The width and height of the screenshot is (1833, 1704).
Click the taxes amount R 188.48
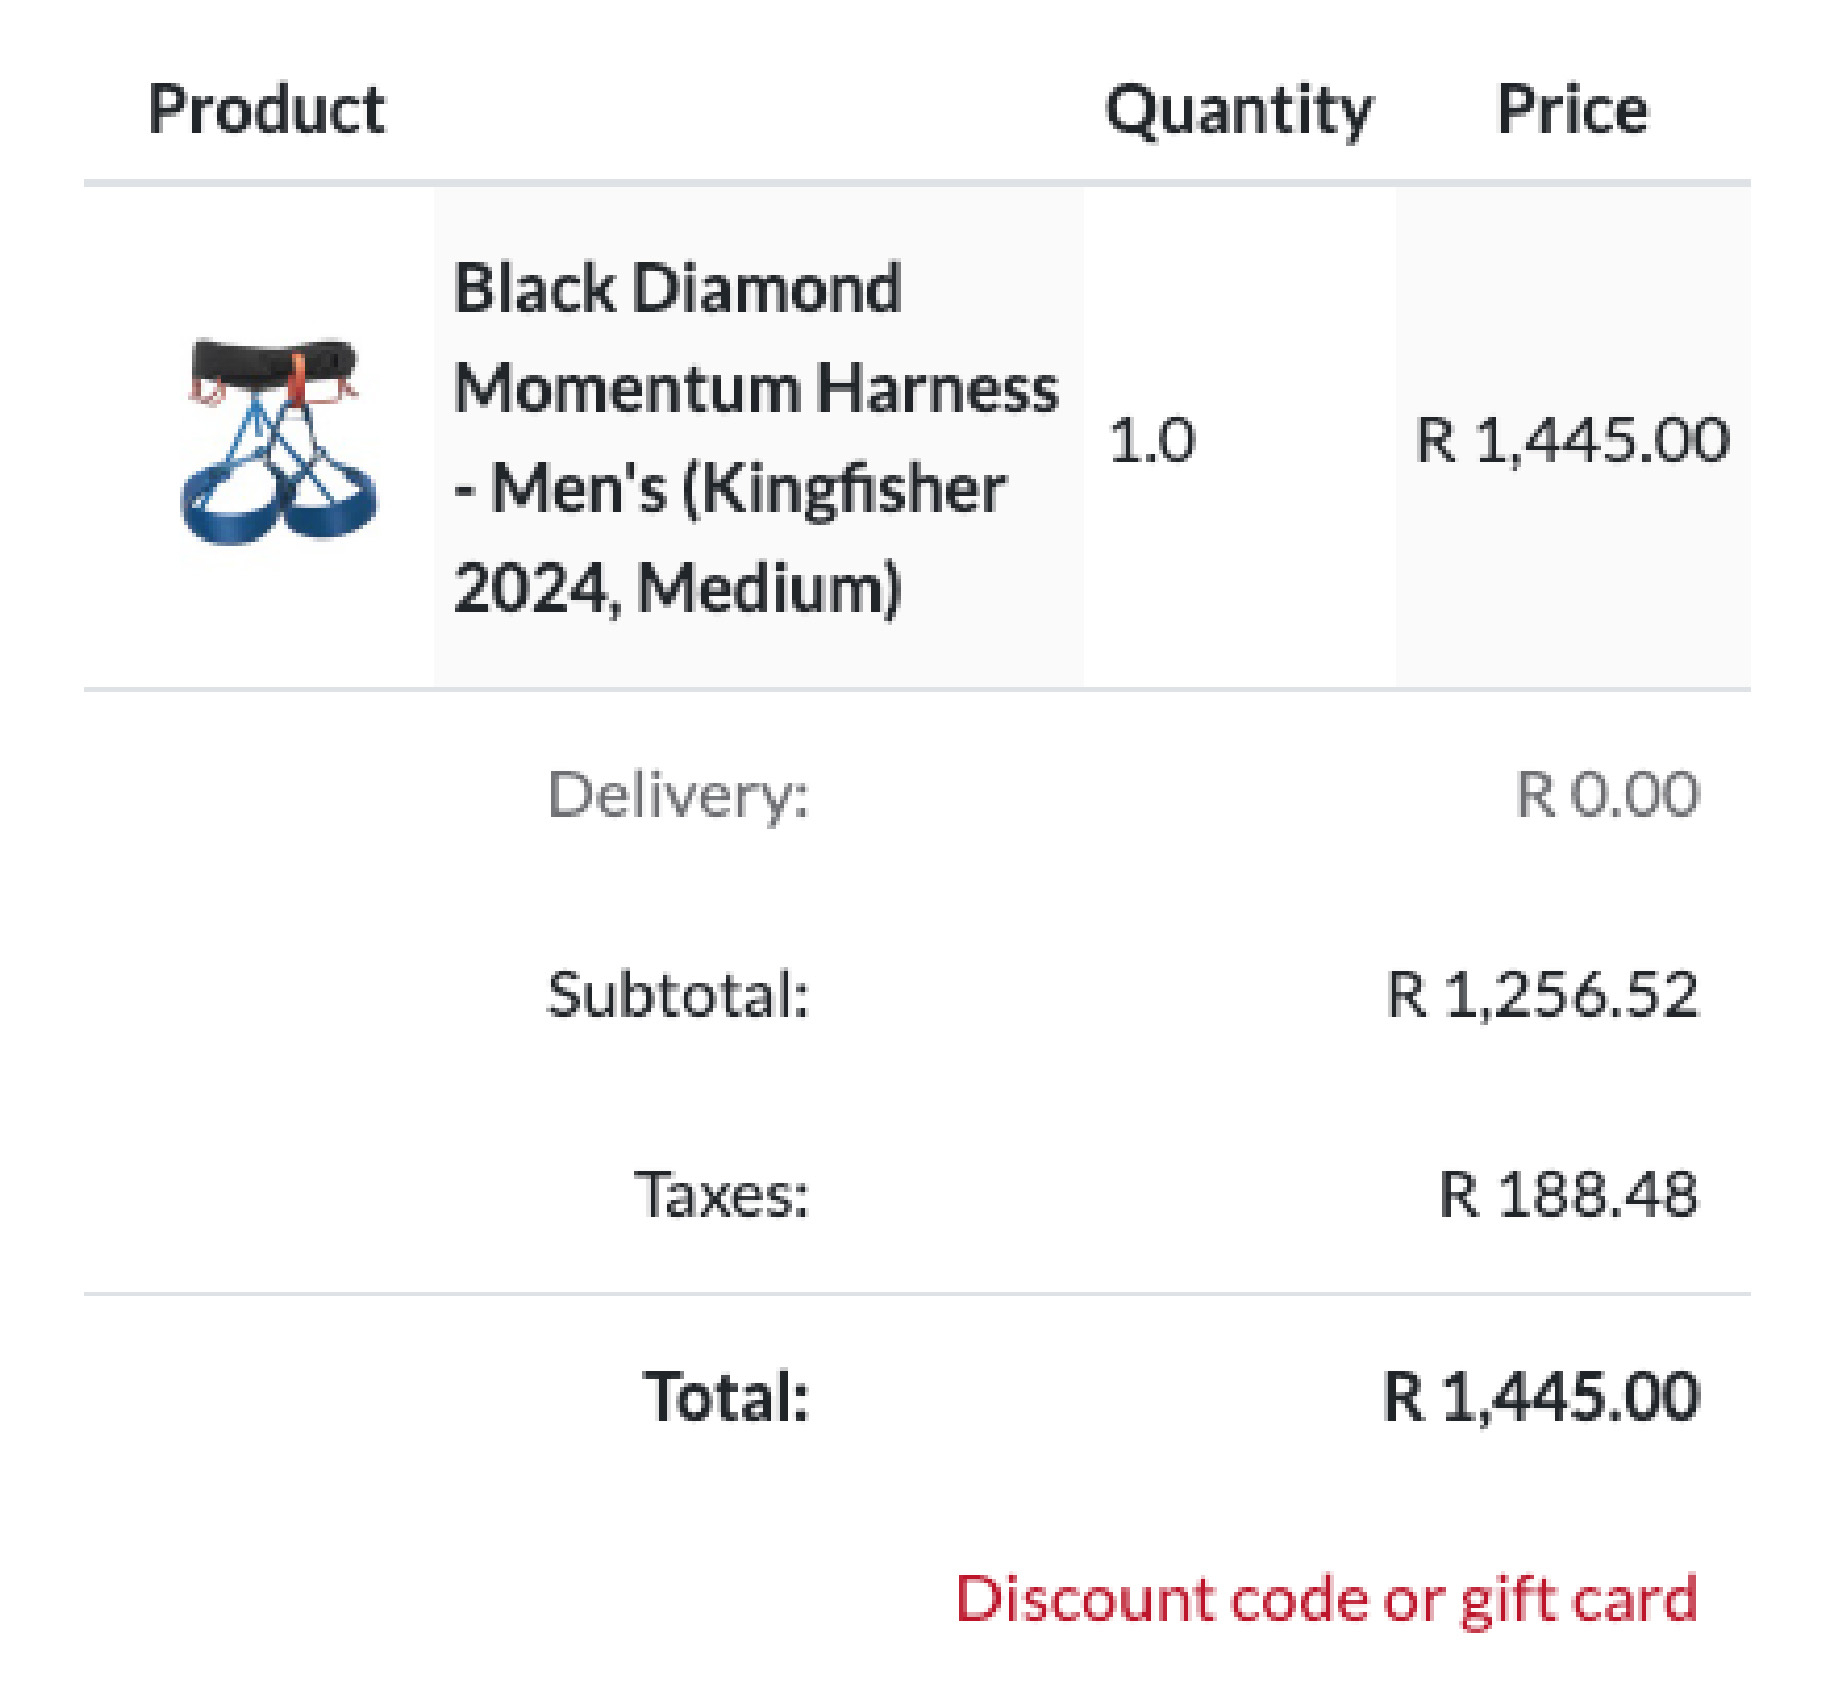[x=1568, y=1194]
